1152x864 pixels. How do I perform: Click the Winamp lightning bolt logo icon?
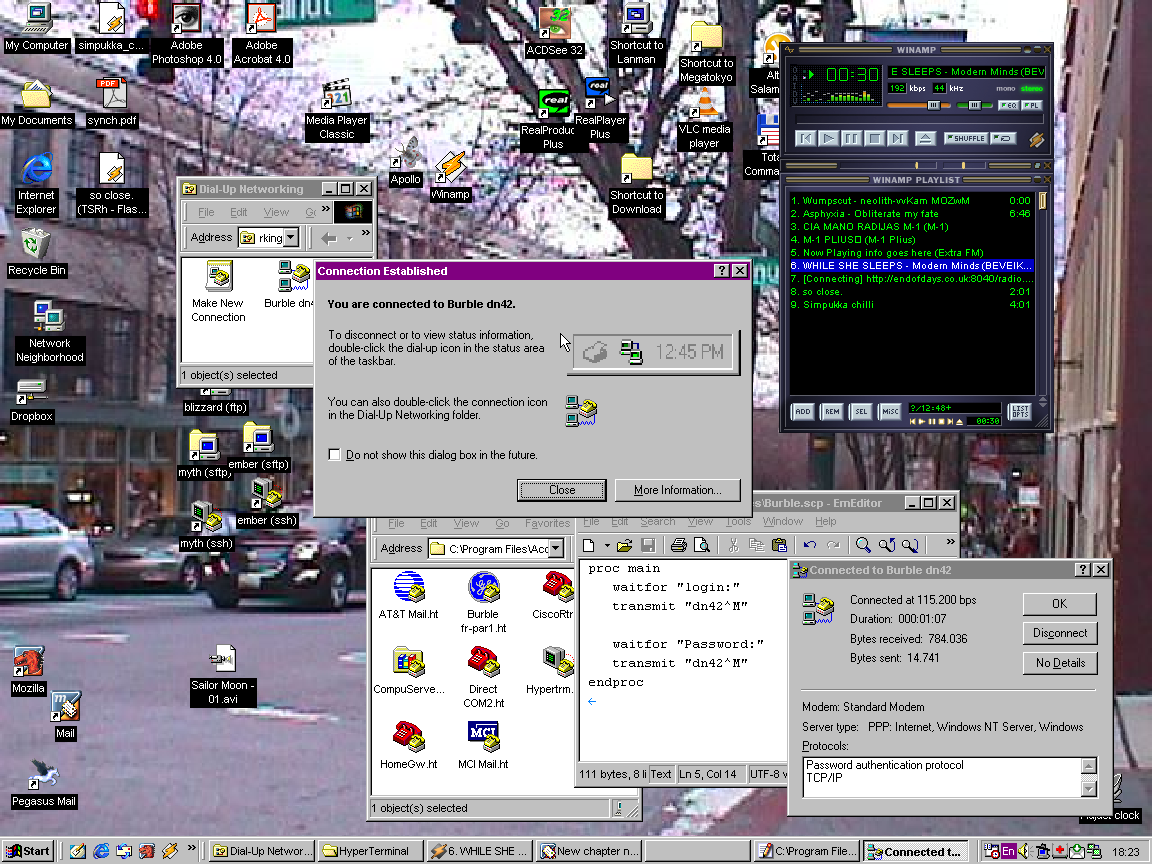[x=1038, y=138]
